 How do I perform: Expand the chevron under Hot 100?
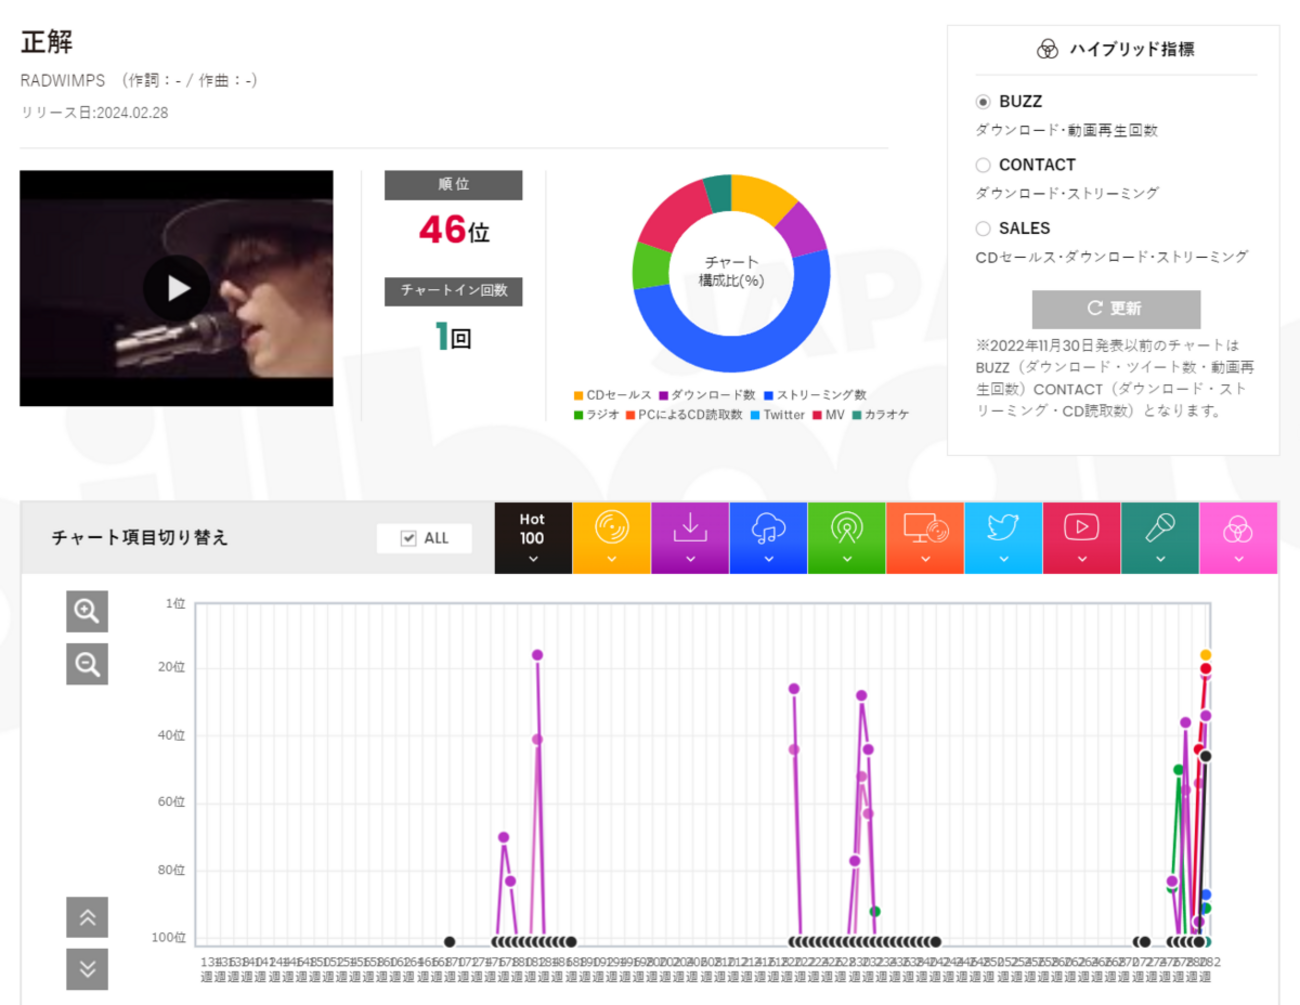[x=533, y=559]
